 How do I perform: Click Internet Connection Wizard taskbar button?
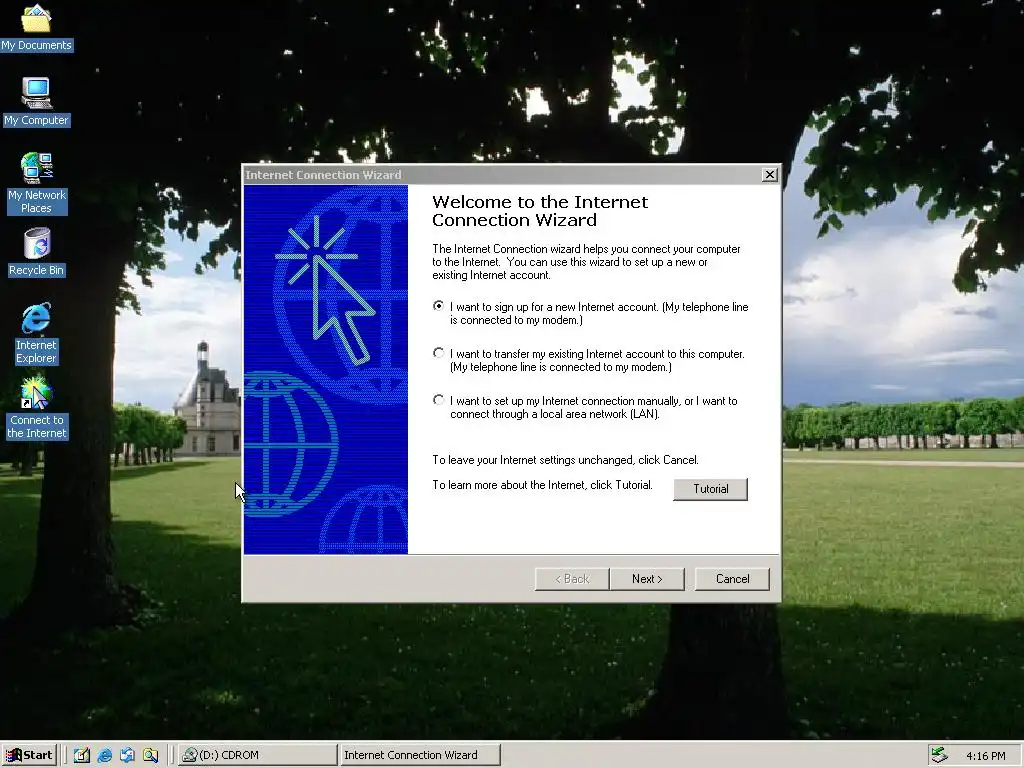pos(420,755)
